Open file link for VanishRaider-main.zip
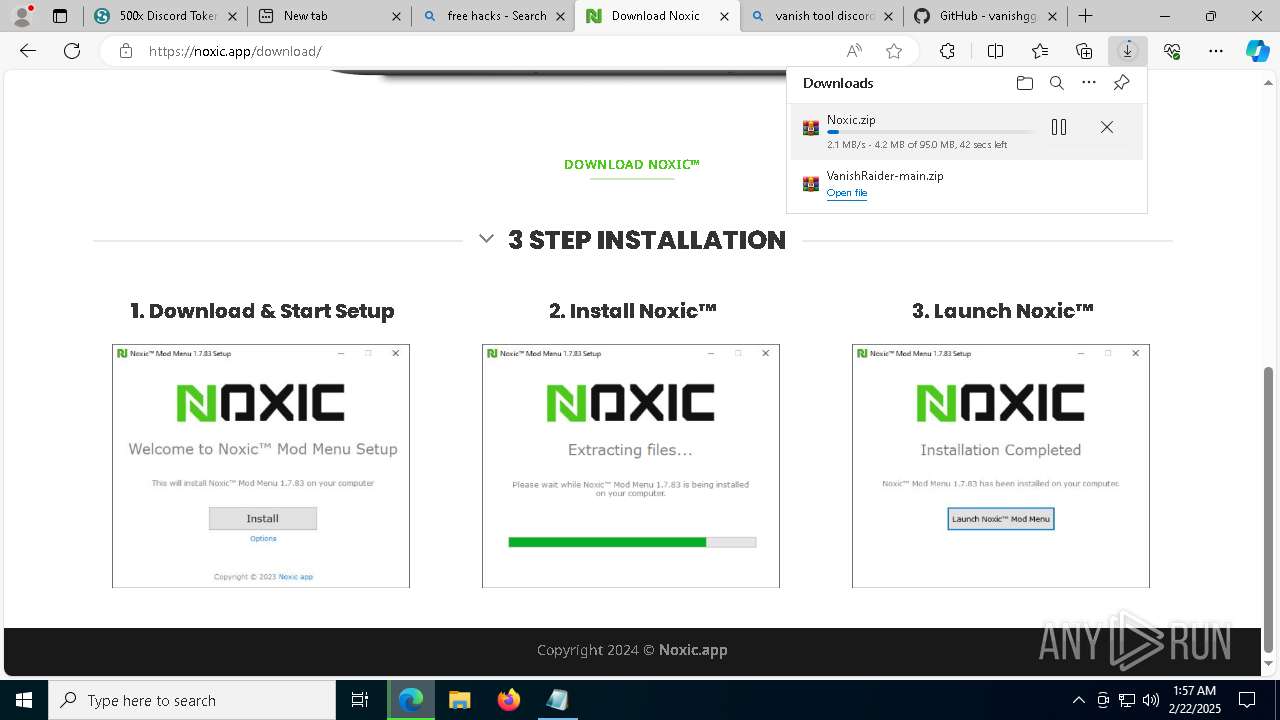Viewport: 1280px width, 720px height. (x=847, y=193)
